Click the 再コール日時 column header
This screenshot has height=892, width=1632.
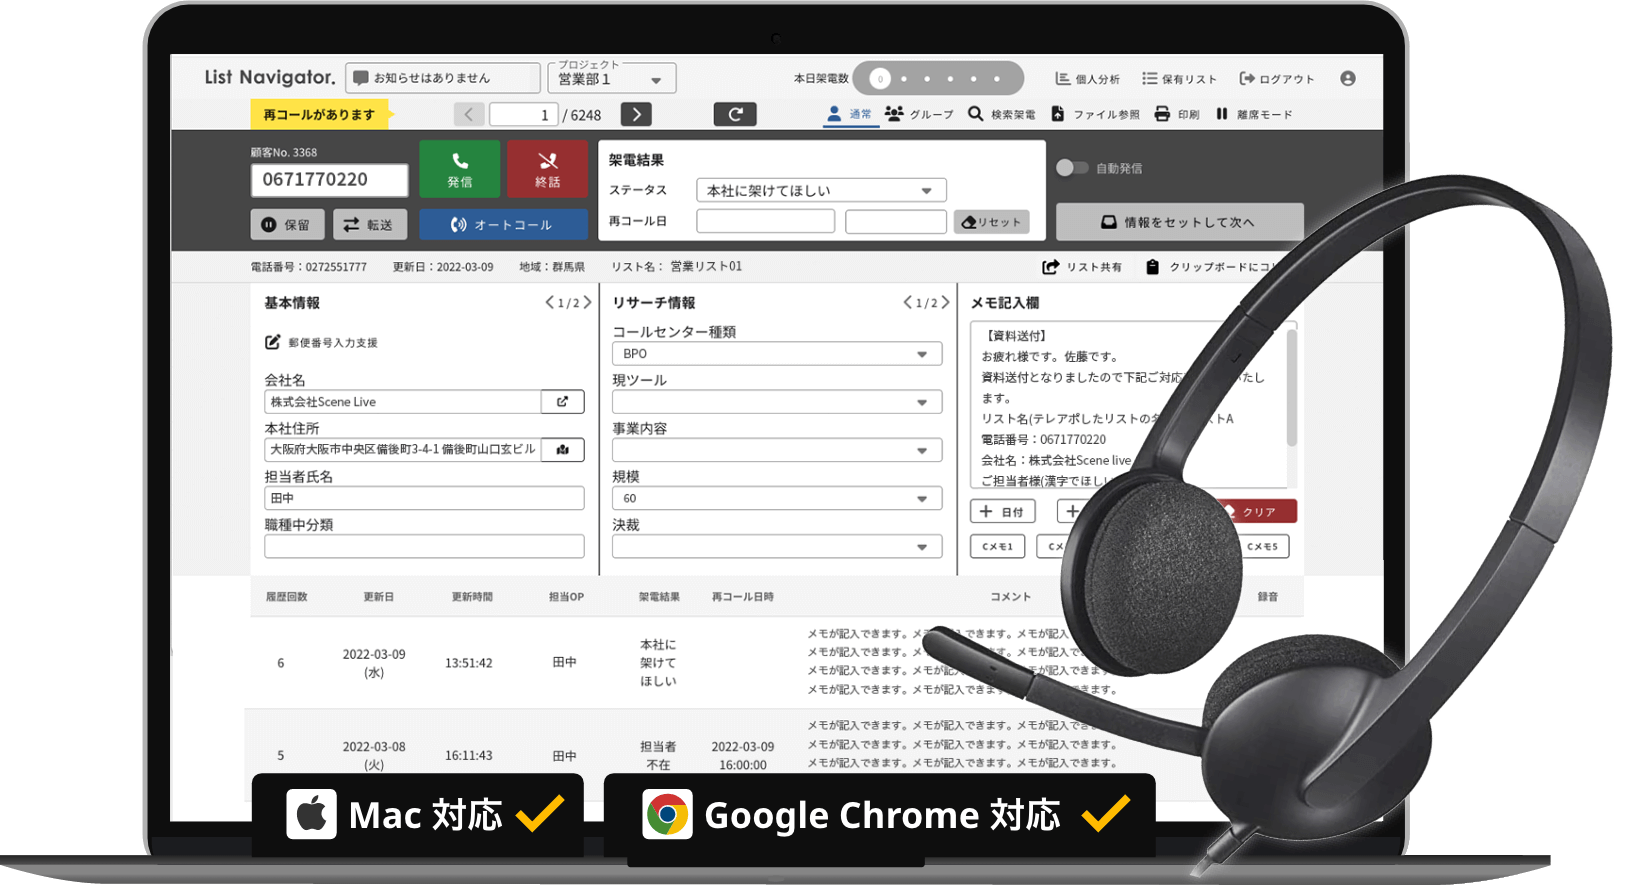click(742, 597)
